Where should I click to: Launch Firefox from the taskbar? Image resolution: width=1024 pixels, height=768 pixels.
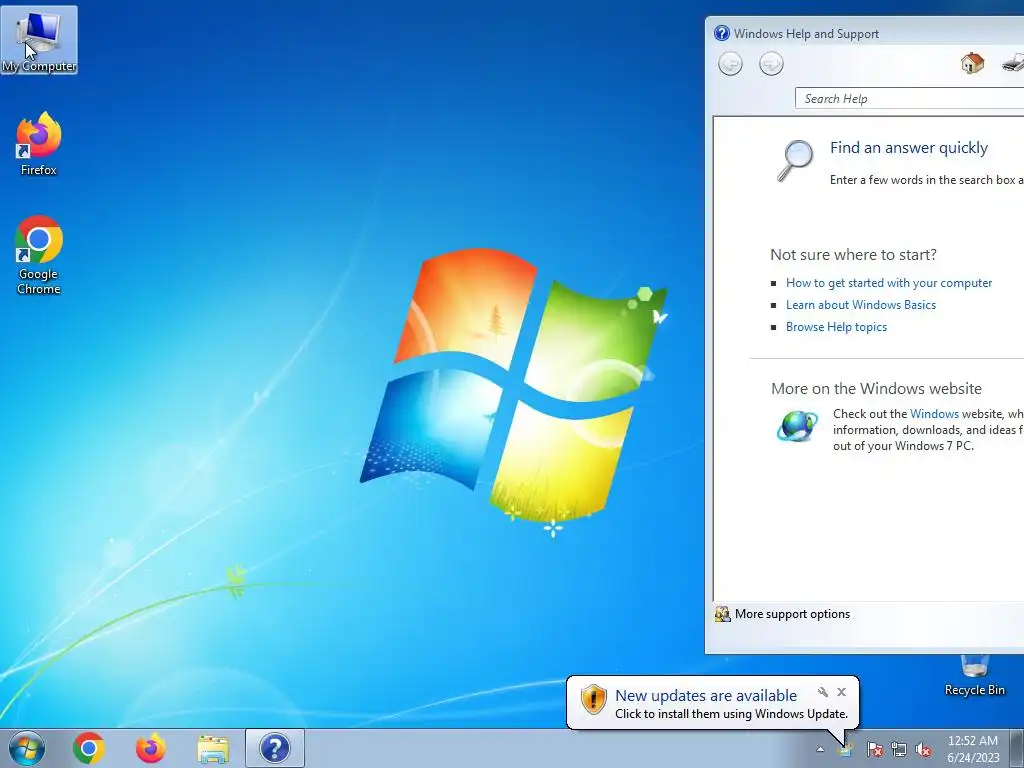(151, 748)
